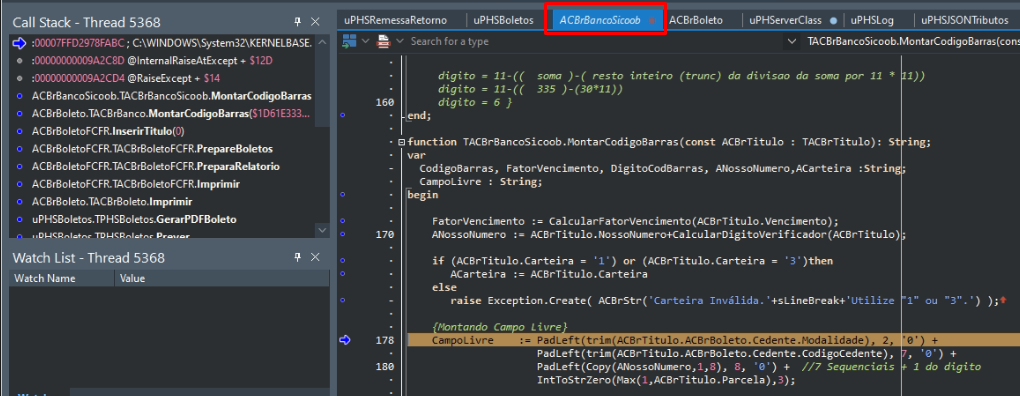
Task: Click the Call Stack scroll down arrow
Action: 323,230
